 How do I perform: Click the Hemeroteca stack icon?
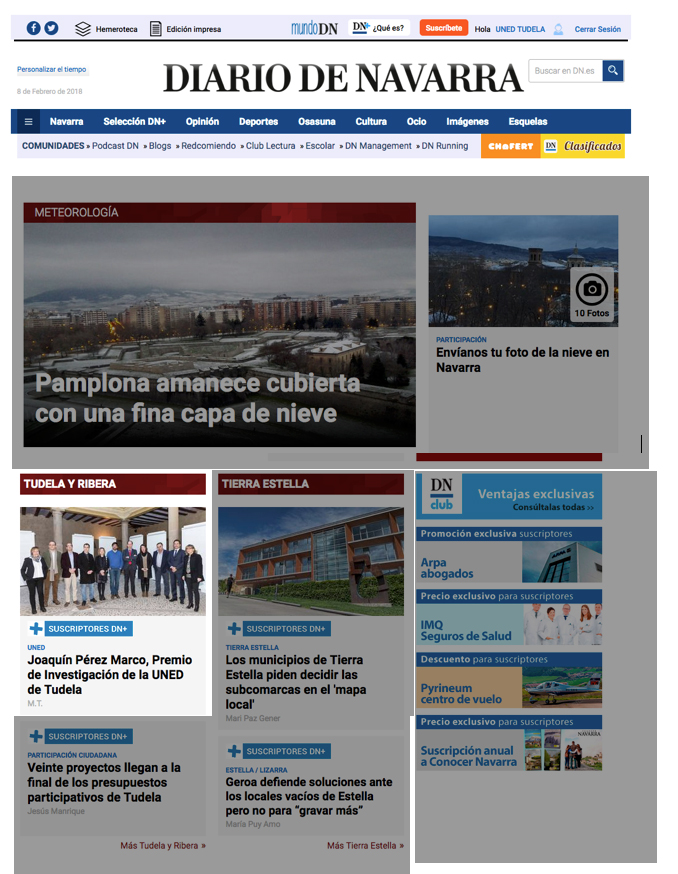83,29
